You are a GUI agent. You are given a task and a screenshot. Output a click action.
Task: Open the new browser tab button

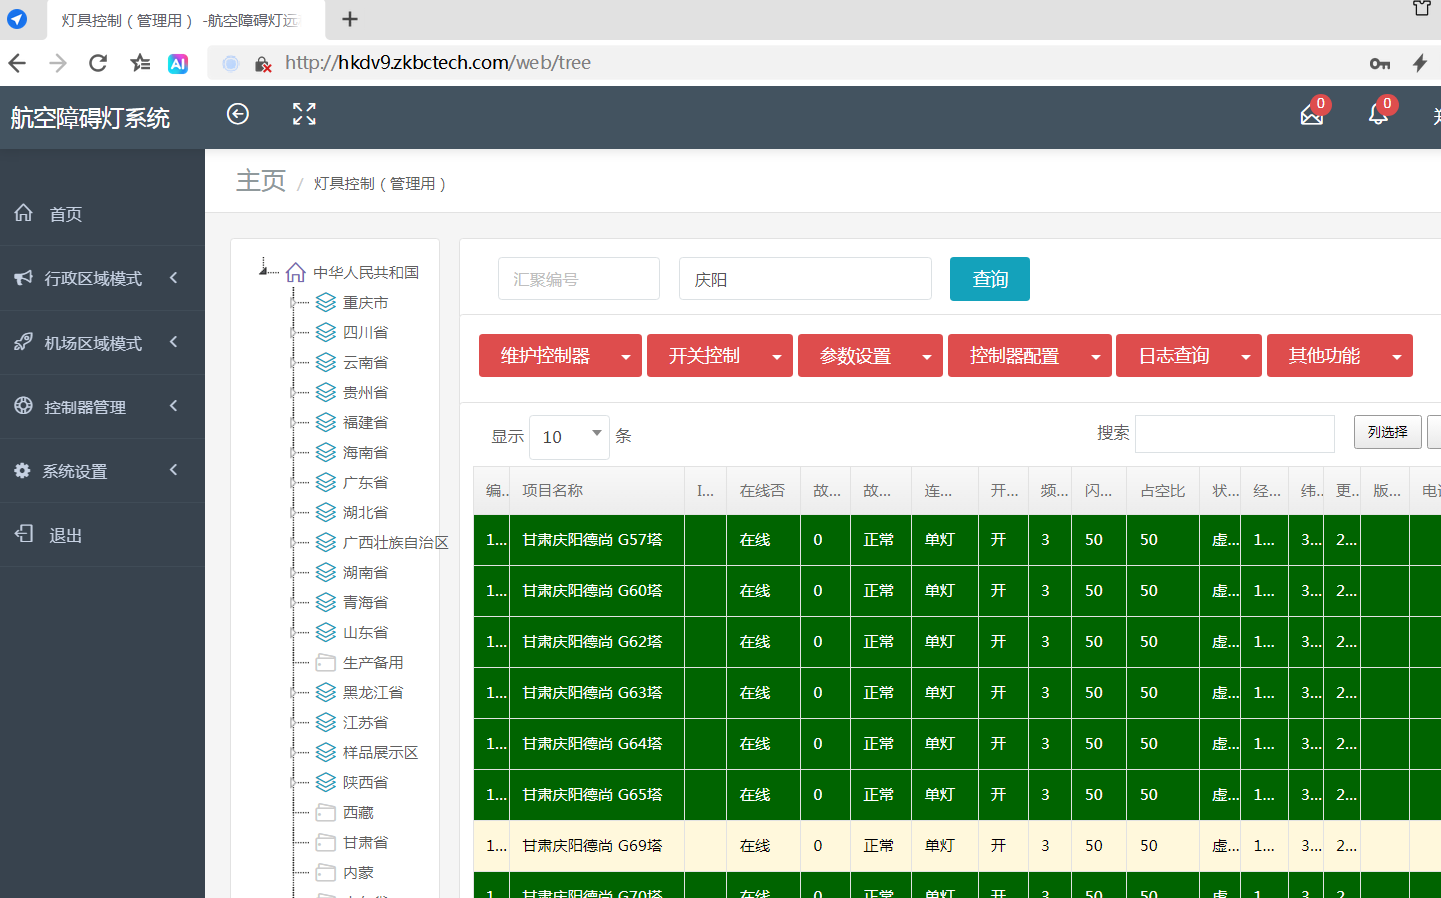pos(350,19)
